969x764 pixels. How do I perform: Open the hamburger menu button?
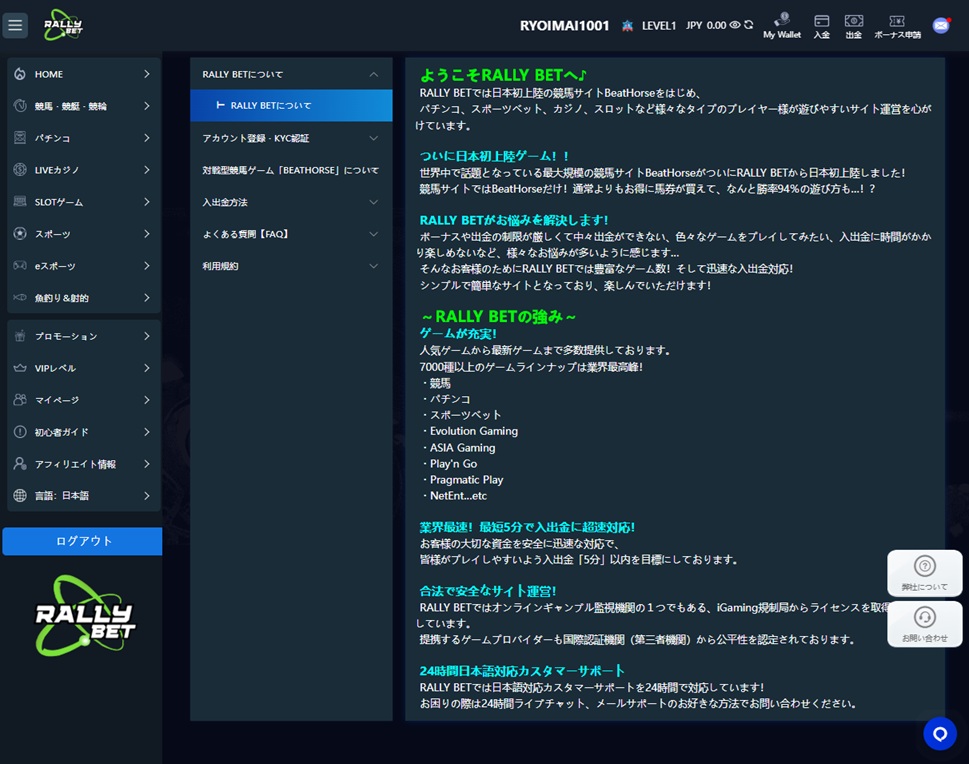pyautogui.click(x=15, y=25)
